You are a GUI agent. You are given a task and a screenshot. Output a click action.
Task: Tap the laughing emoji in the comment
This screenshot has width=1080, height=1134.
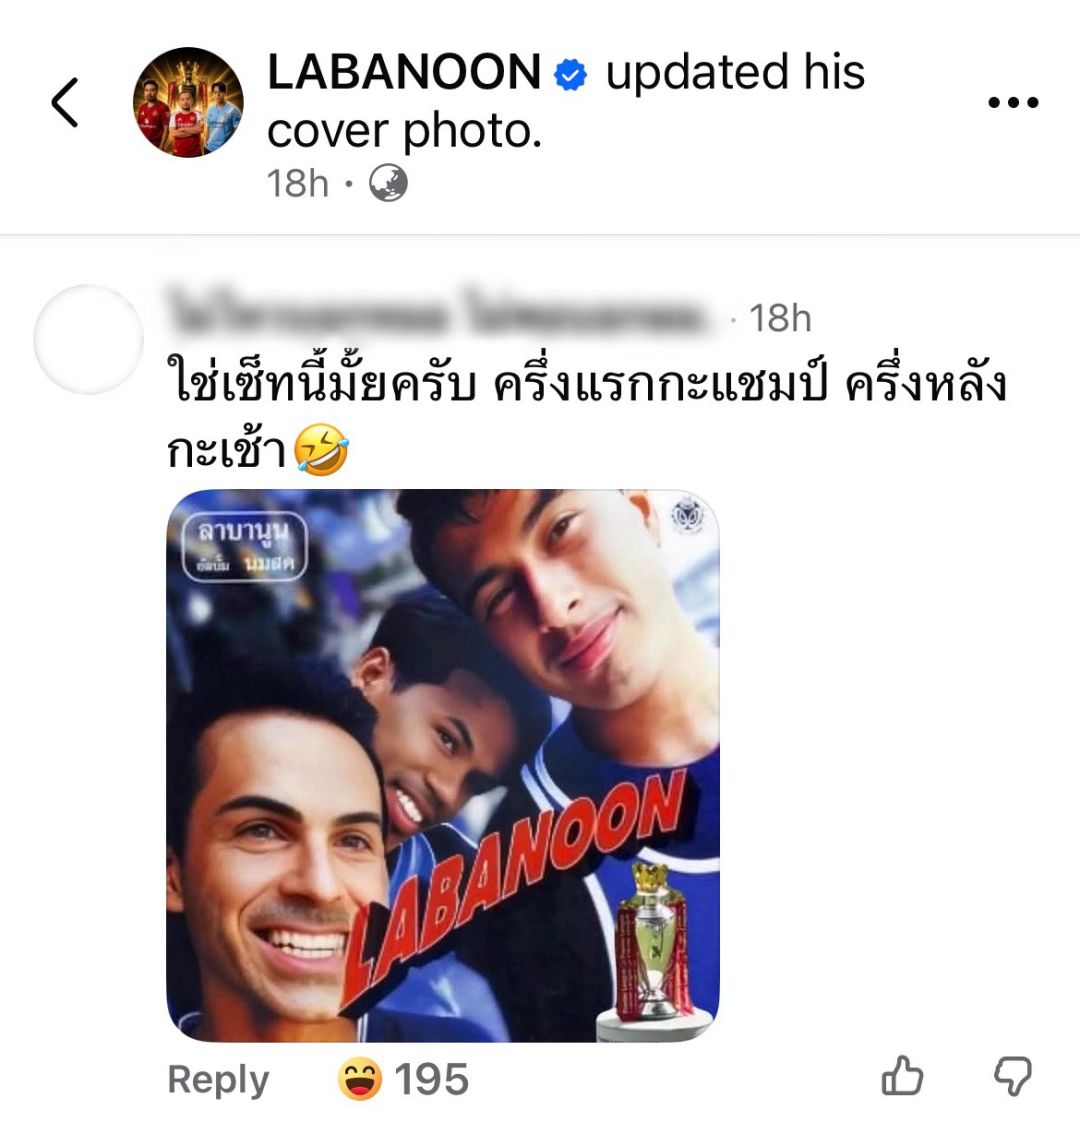(321, 449)
